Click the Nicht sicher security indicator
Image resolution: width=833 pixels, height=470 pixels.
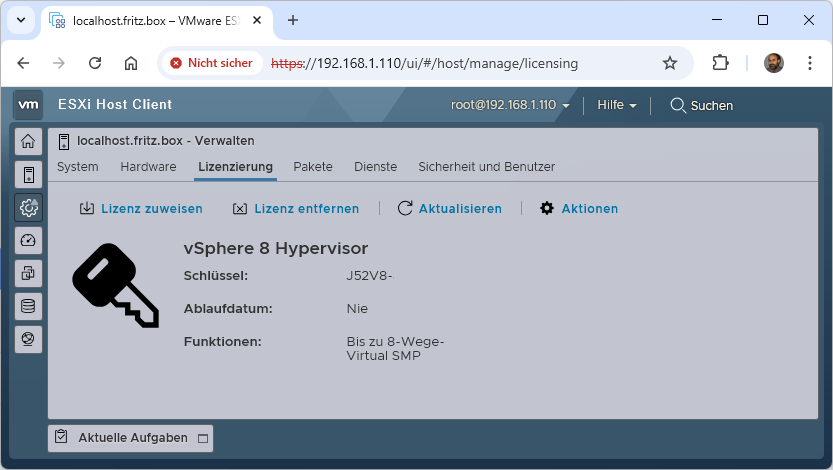211,63
